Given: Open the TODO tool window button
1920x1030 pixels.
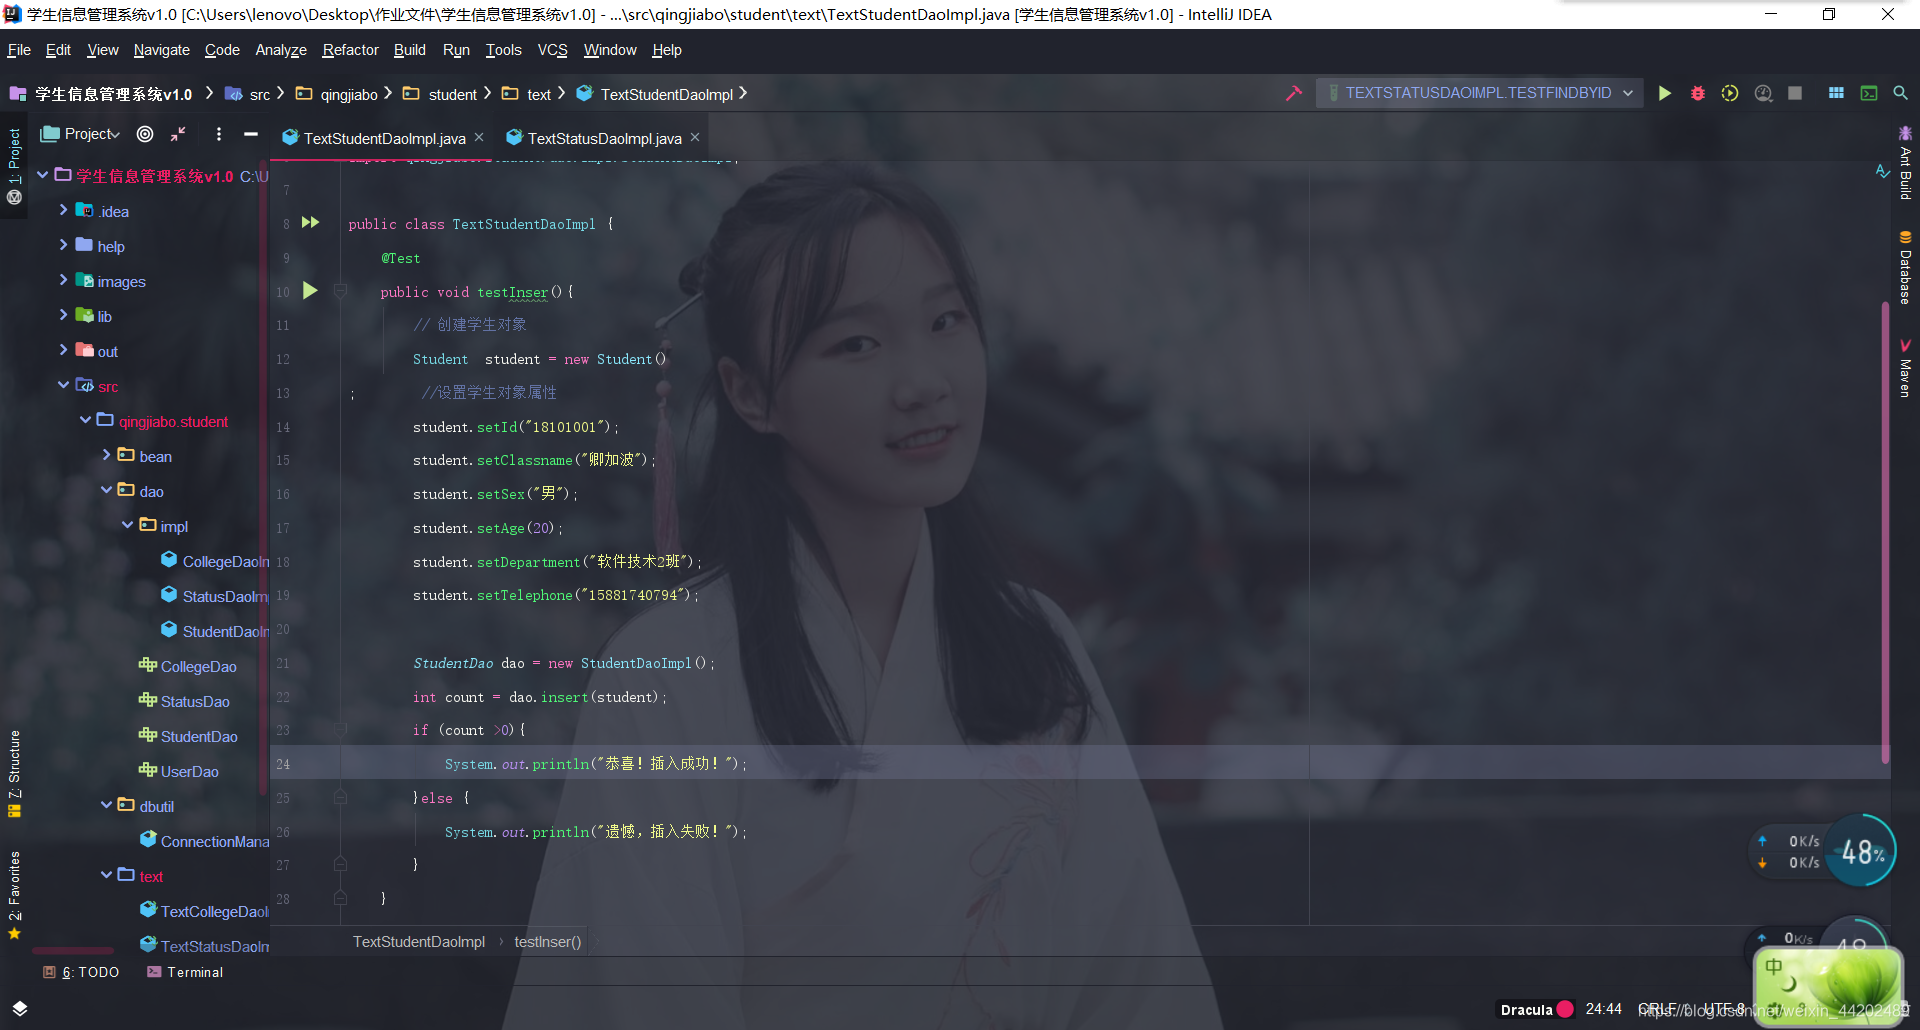Looking at the screenshot, I should (x=81, y=972).
